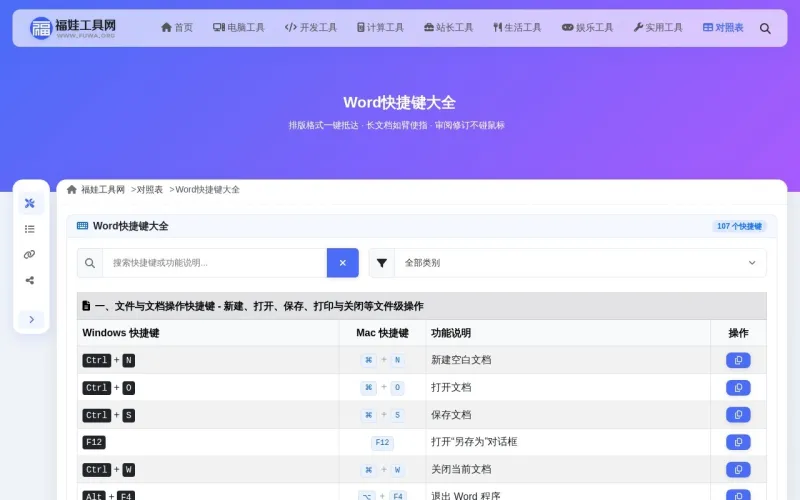Open the 电脑工具 menu
800x500 pixels.
click(239, 28)
